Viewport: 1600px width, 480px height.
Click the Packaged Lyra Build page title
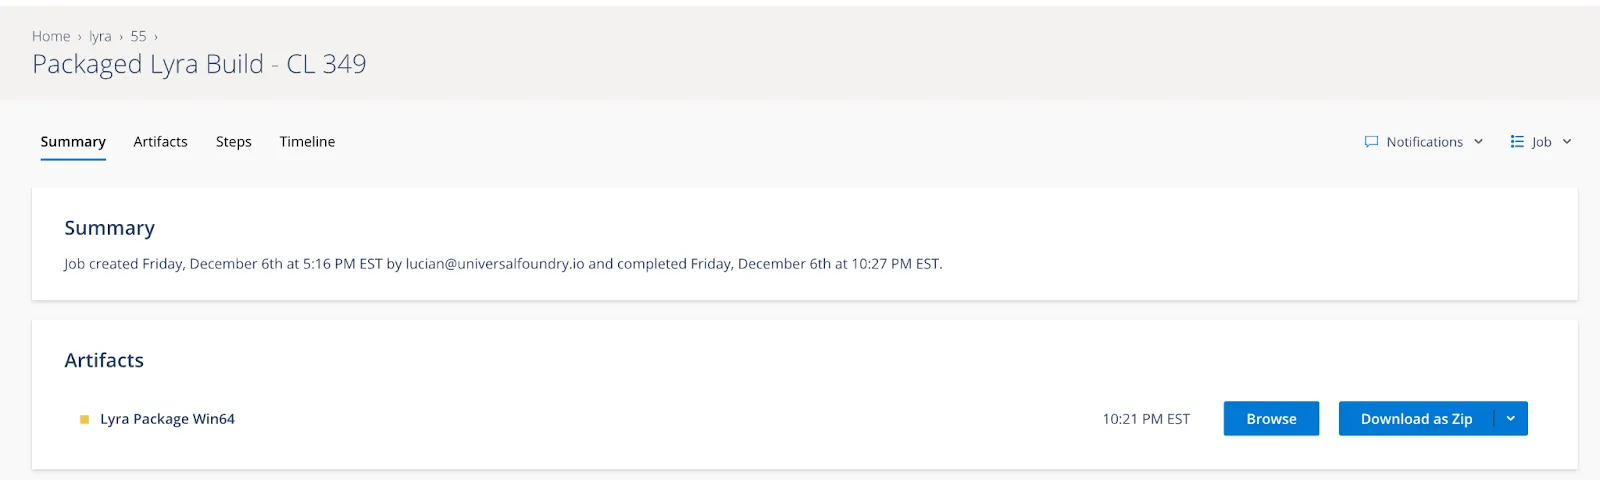click(x=199, y=64)
